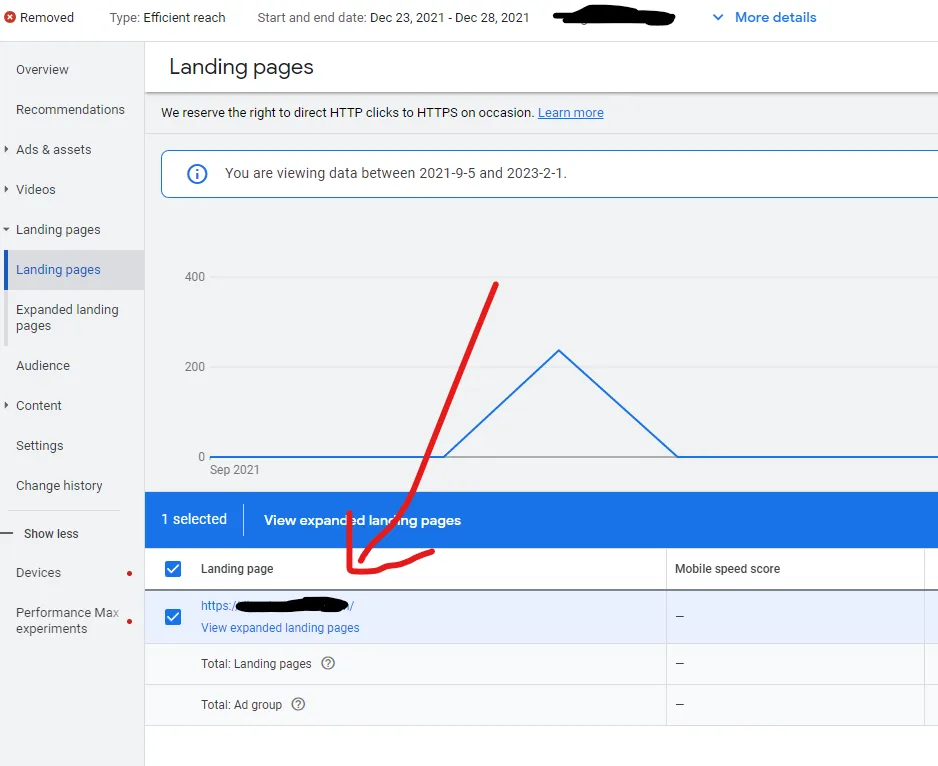Go to Audience section
938x766 pixels.
click(x=43, y=366)
